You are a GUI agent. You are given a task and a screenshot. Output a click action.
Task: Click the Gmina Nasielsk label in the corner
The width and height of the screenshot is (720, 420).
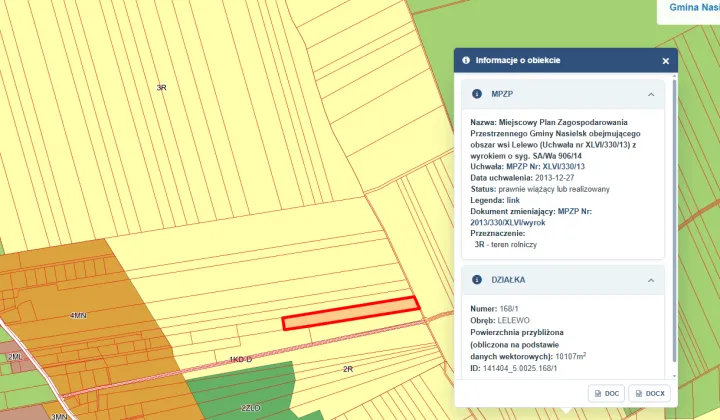pyautogui.click(x=694, y=7)
